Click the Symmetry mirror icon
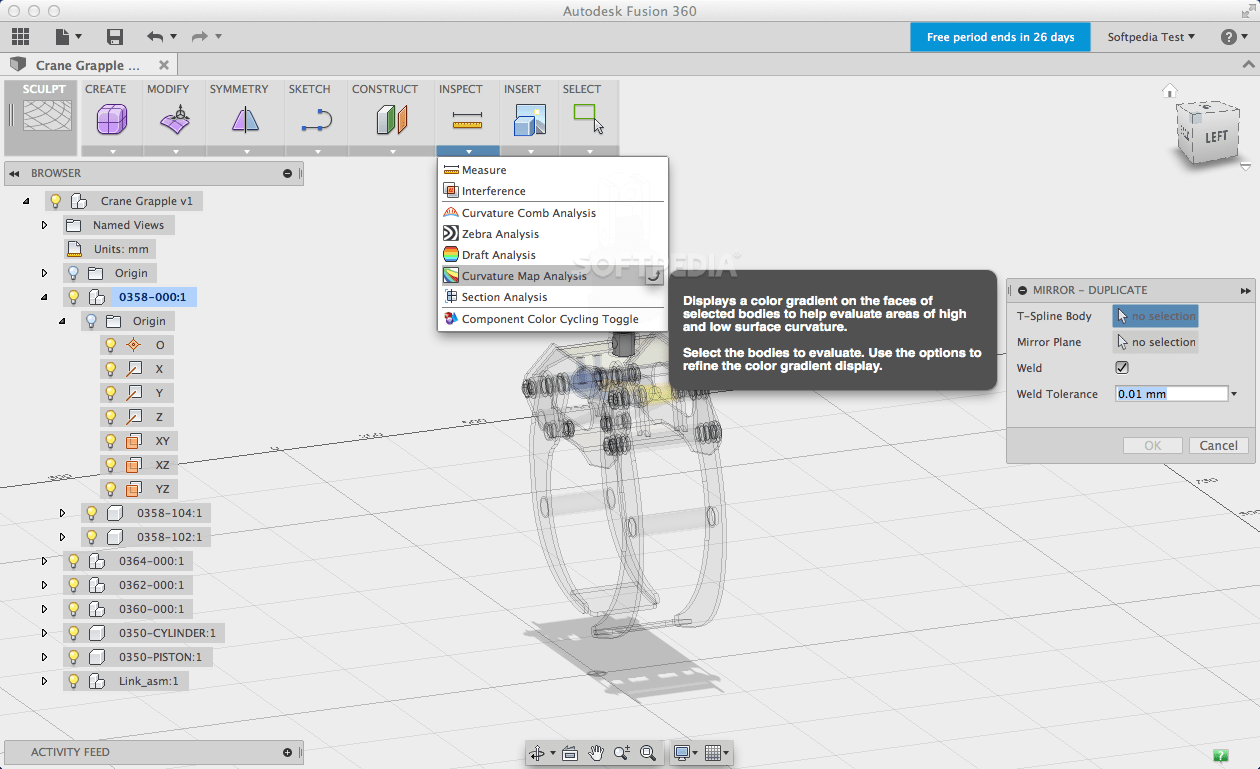Screen dimensions: 1260x769 246,121
